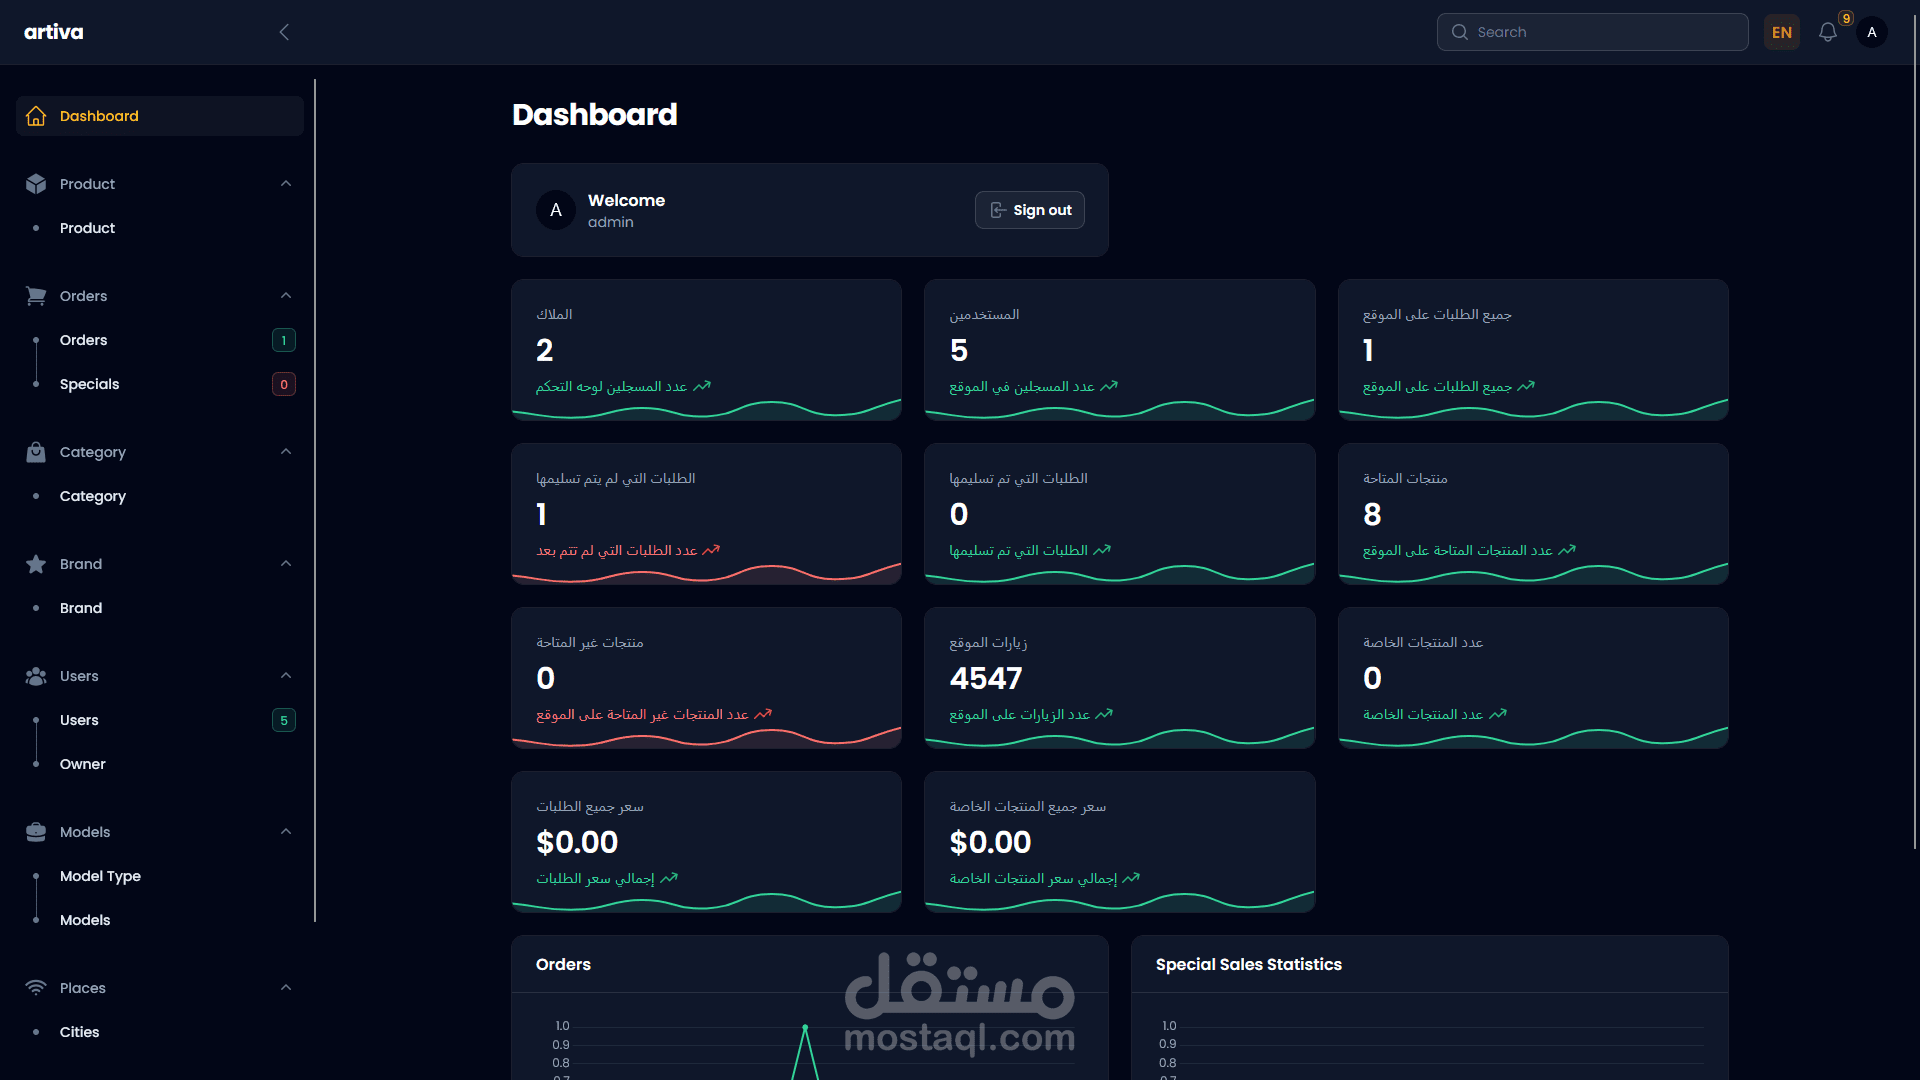The height and width of the screenshot is (1080, 1920).
Task: Click the Users group icon
Action: tap(36, 676)
